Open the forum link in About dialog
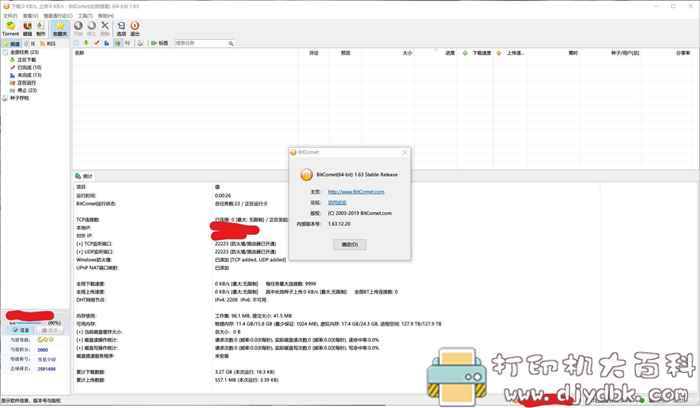The image size is (700, 408). 337,203
